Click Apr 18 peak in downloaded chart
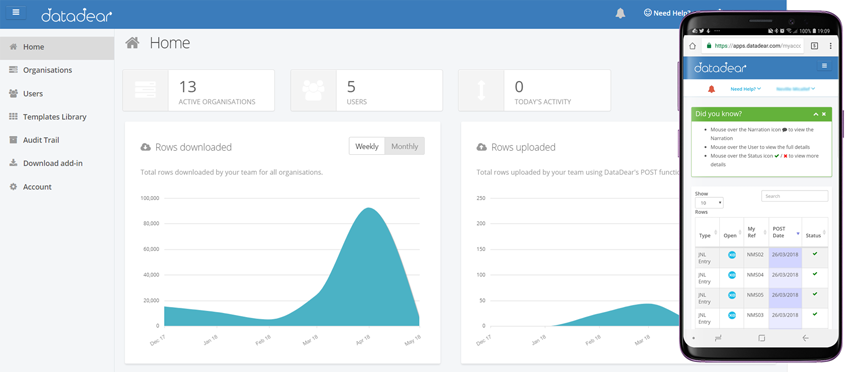 coord(369,208)
